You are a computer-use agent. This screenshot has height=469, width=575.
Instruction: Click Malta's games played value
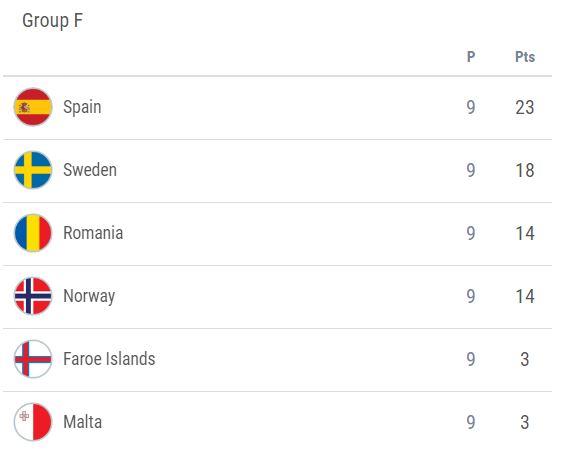[471, 422]
